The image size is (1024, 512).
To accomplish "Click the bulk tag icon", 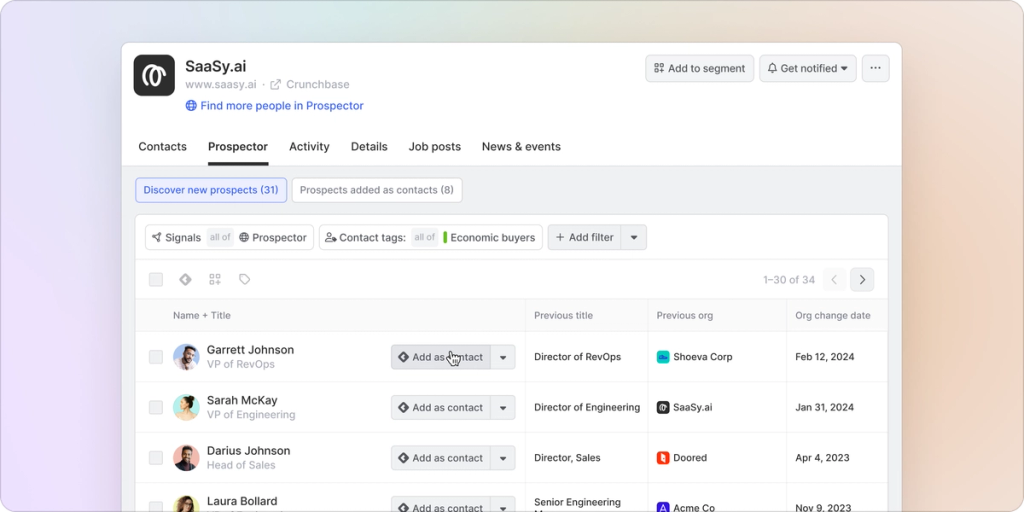I will [x=244, y=280].
